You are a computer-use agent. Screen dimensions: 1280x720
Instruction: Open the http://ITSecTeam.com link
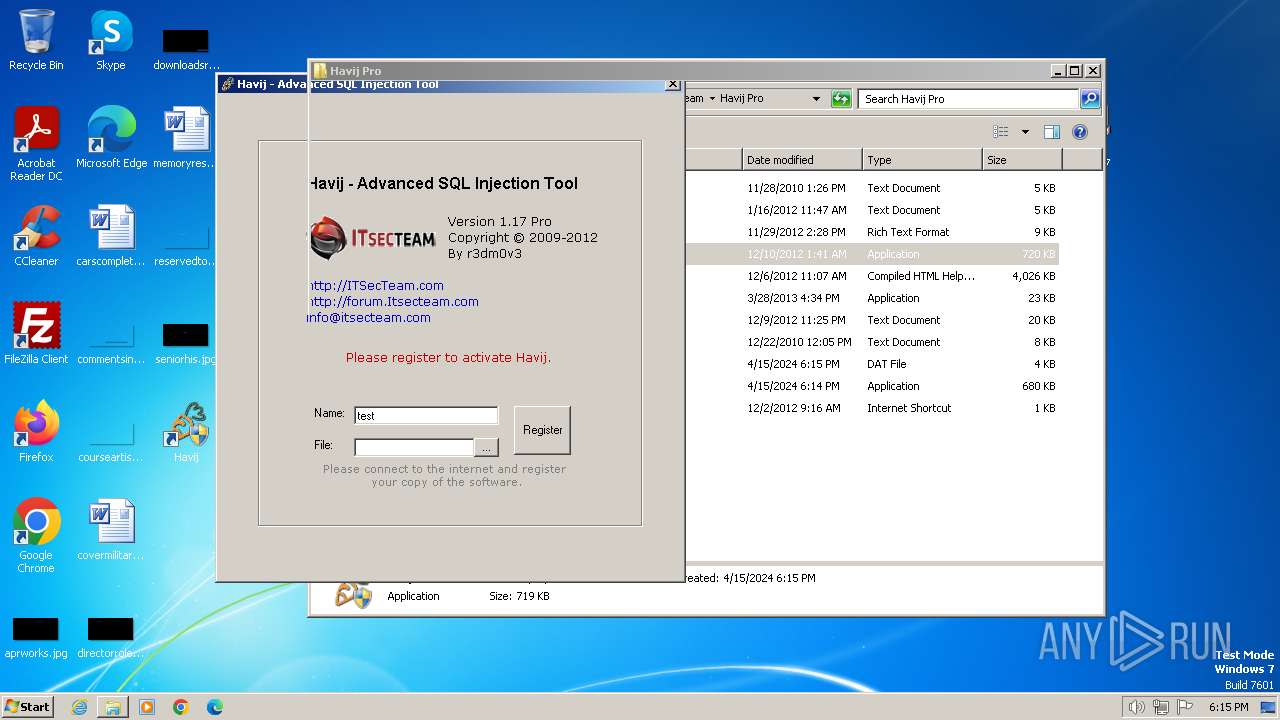coord(376,286)
